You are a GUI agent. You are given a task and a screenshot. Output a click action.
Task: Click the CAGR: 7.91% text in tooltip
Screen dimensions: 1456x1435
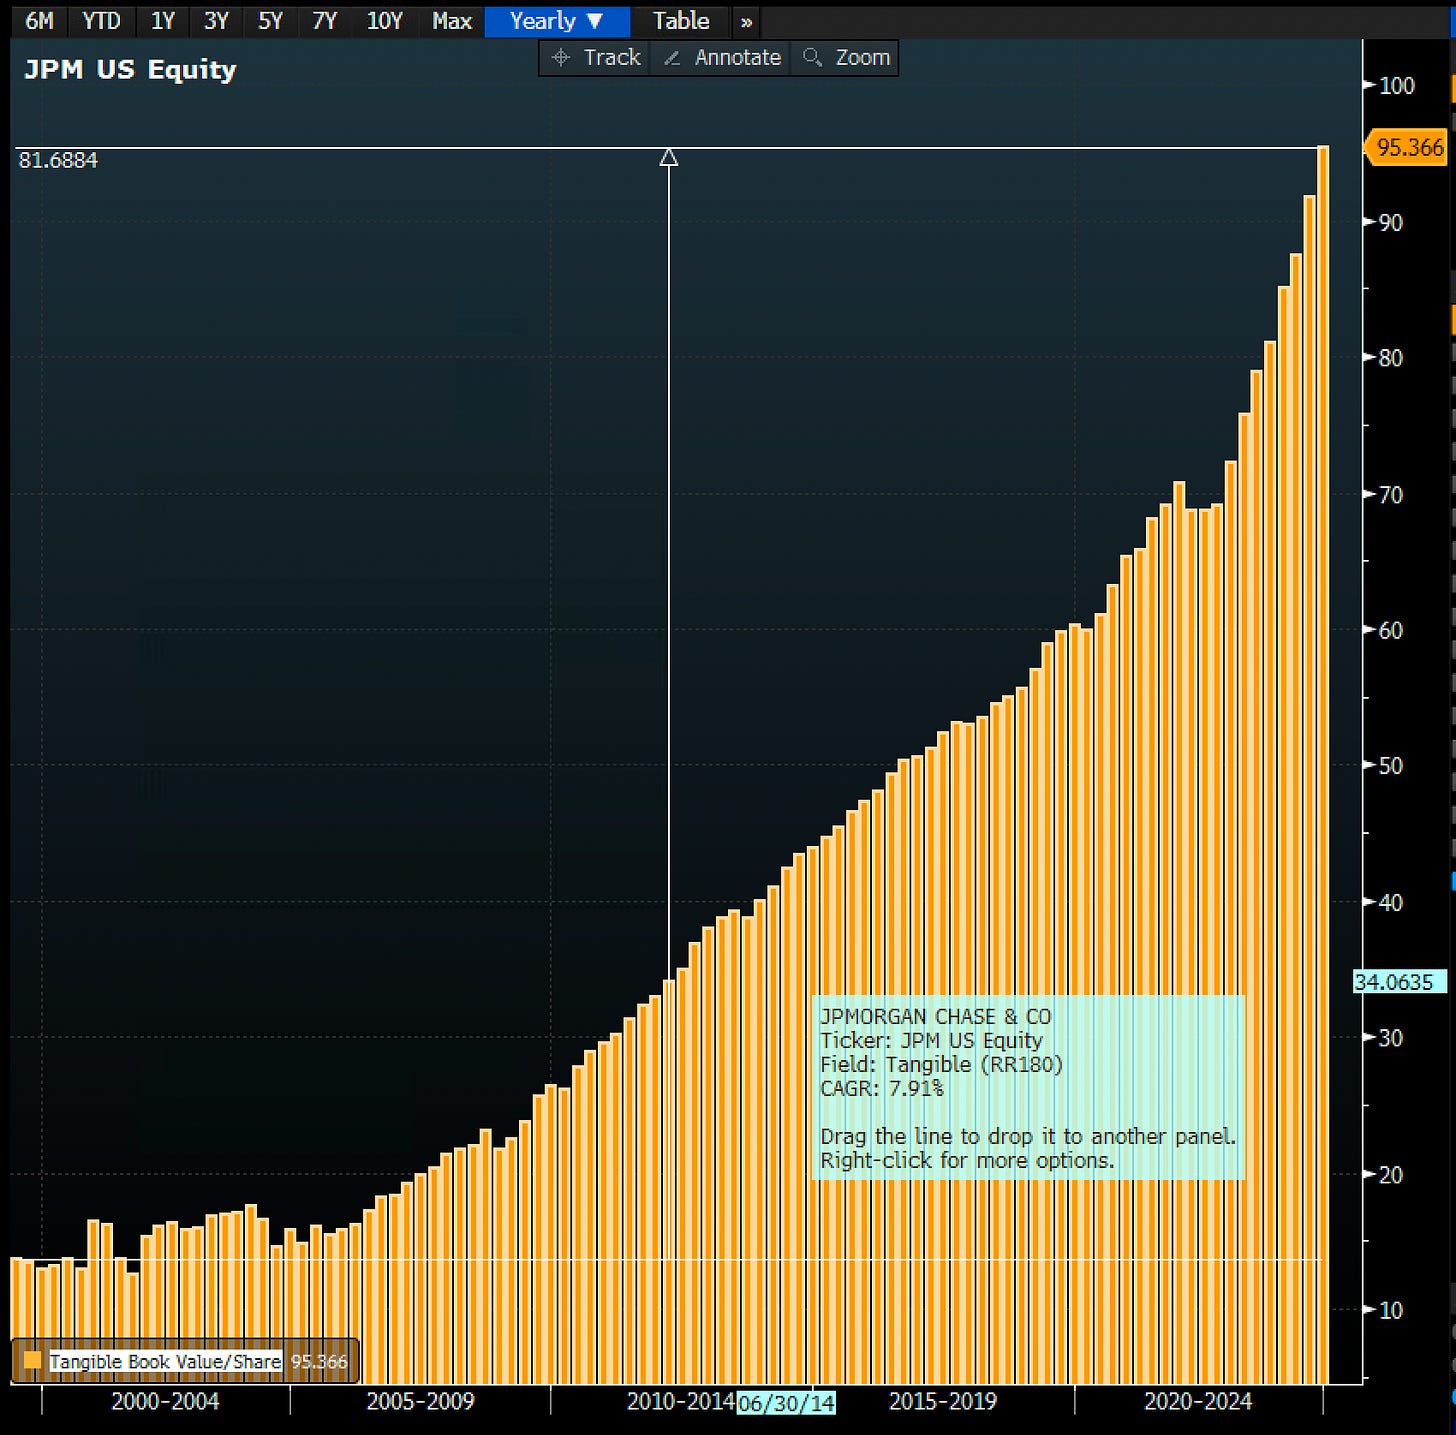881,1088
